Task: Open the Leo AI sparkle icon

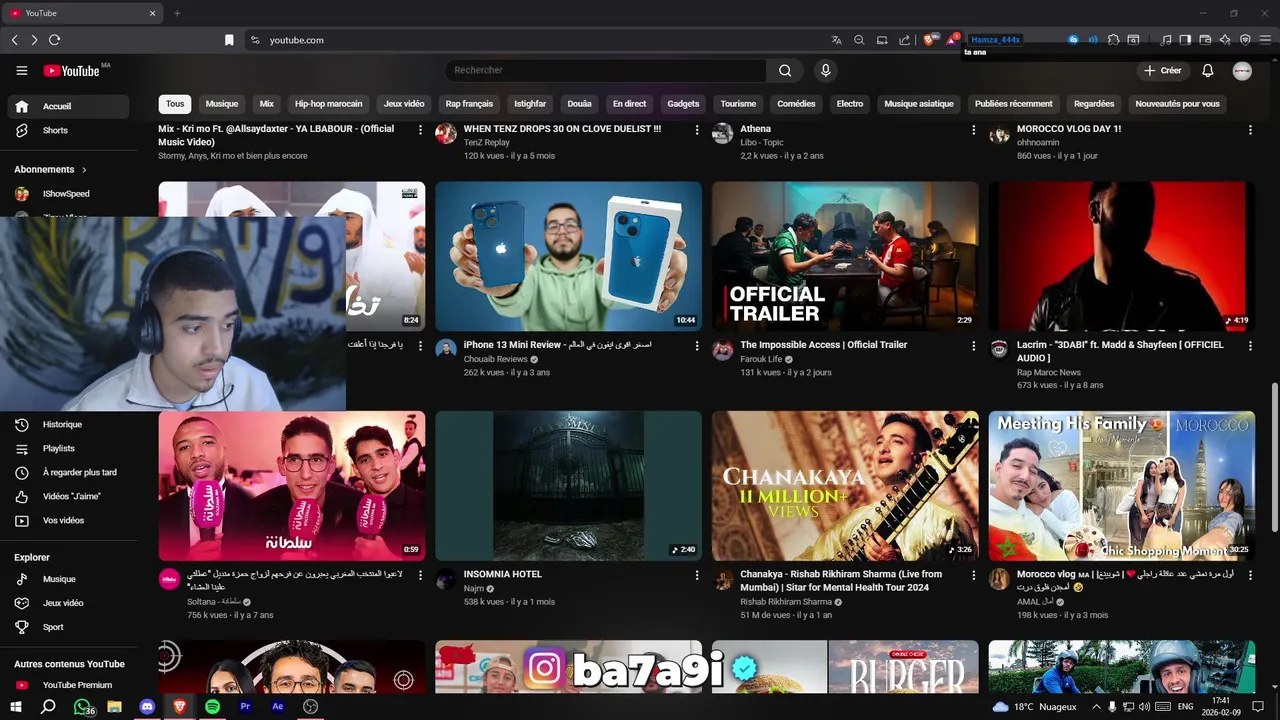Action: tap(1225, 40)
